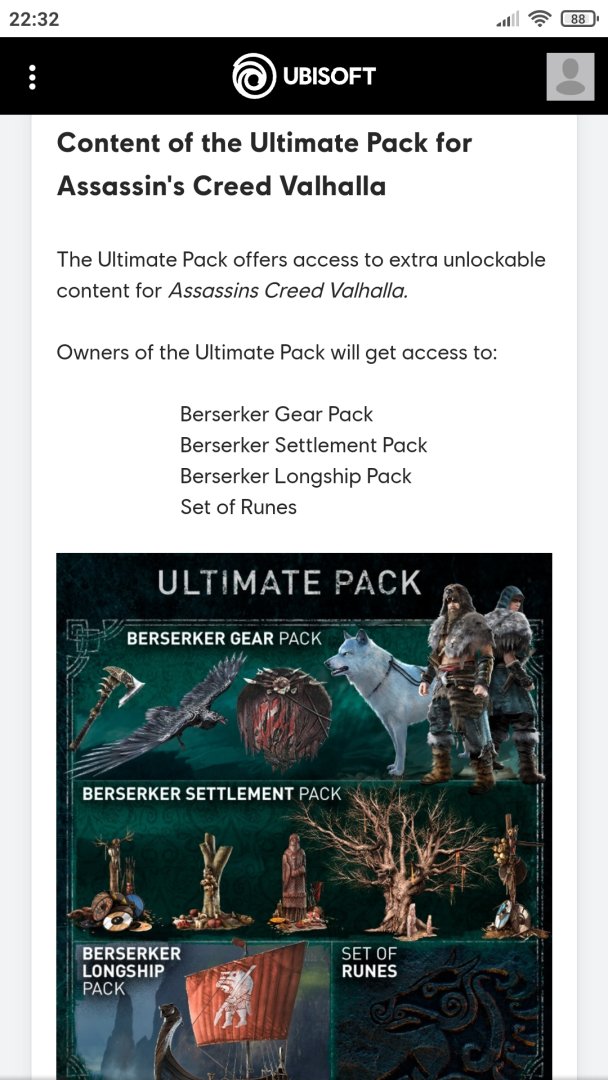The width and height of the screenshot is (608, 1080).
Task: Tap the Wi-Fi status icon
Action: [541, 19]
